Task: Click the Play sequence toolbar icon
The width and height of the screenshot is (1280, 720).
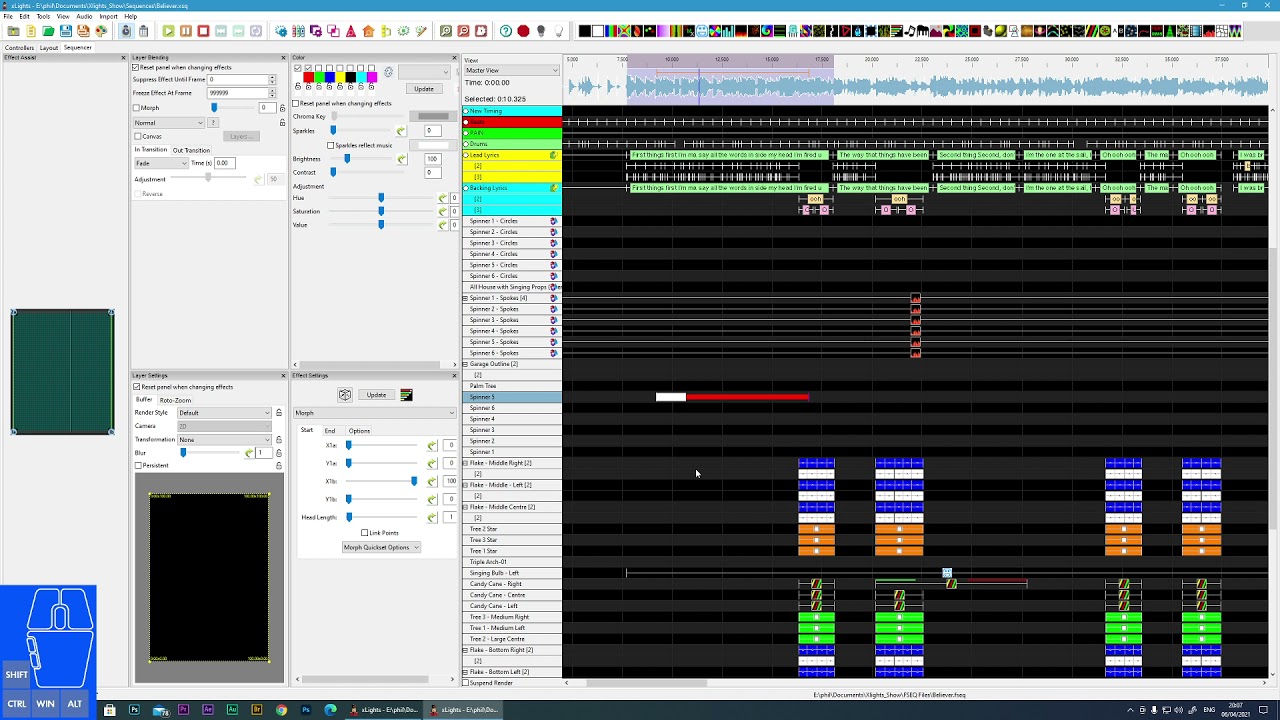Action: 168,32
